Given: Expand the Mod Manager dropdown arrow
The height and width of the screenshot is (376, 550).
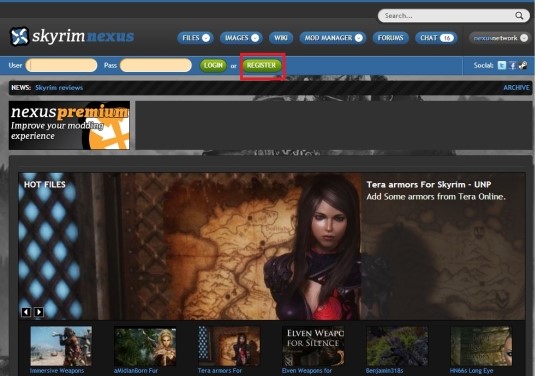Looking at the screenshot, I should tap(358, 38).
